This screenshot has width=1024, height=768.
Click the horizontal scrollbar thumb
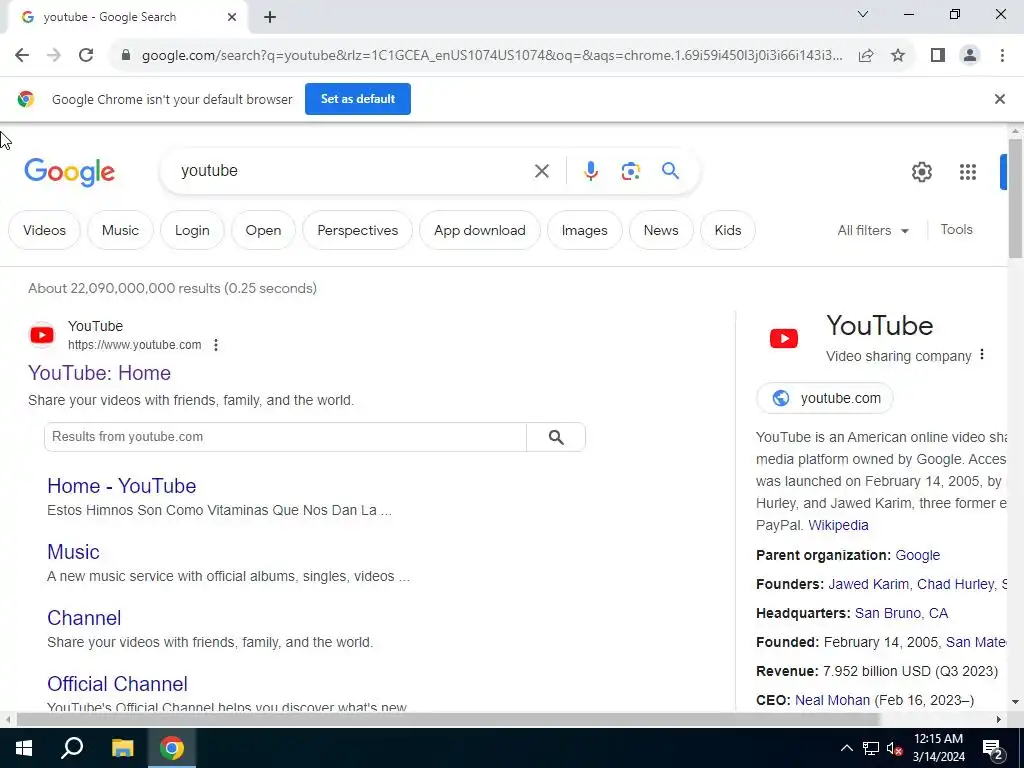[448, 720]
